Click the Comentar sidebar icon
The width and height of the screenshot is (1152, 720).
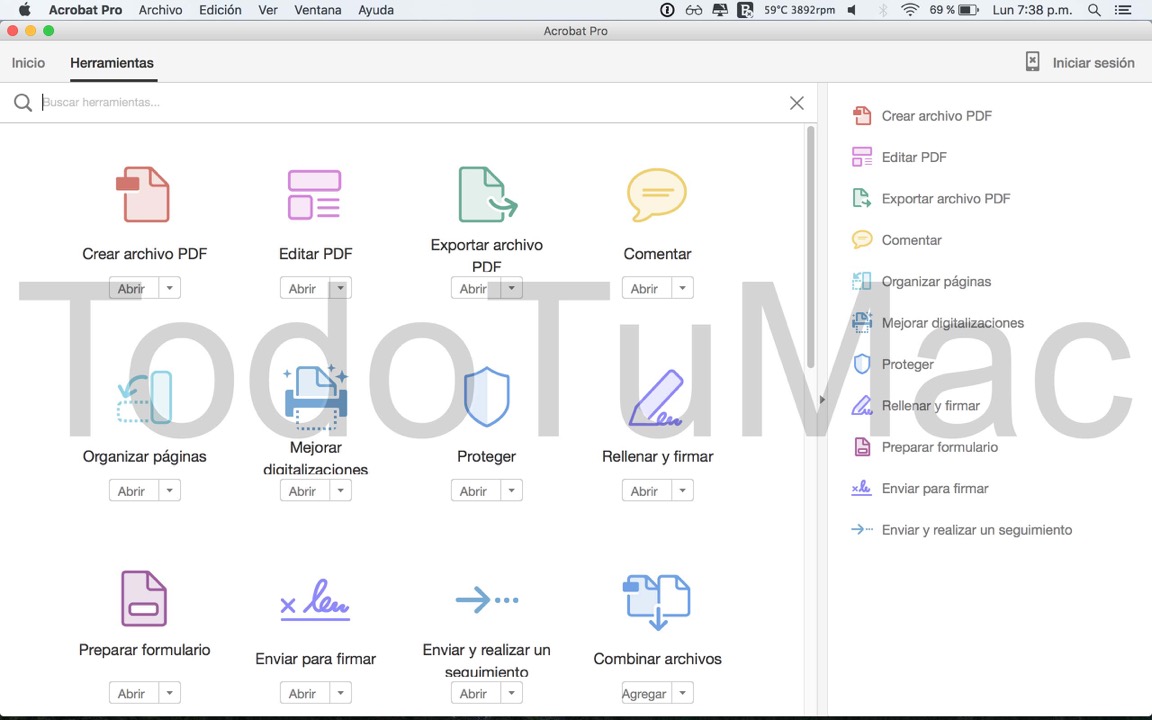click(x=861, y=240)
